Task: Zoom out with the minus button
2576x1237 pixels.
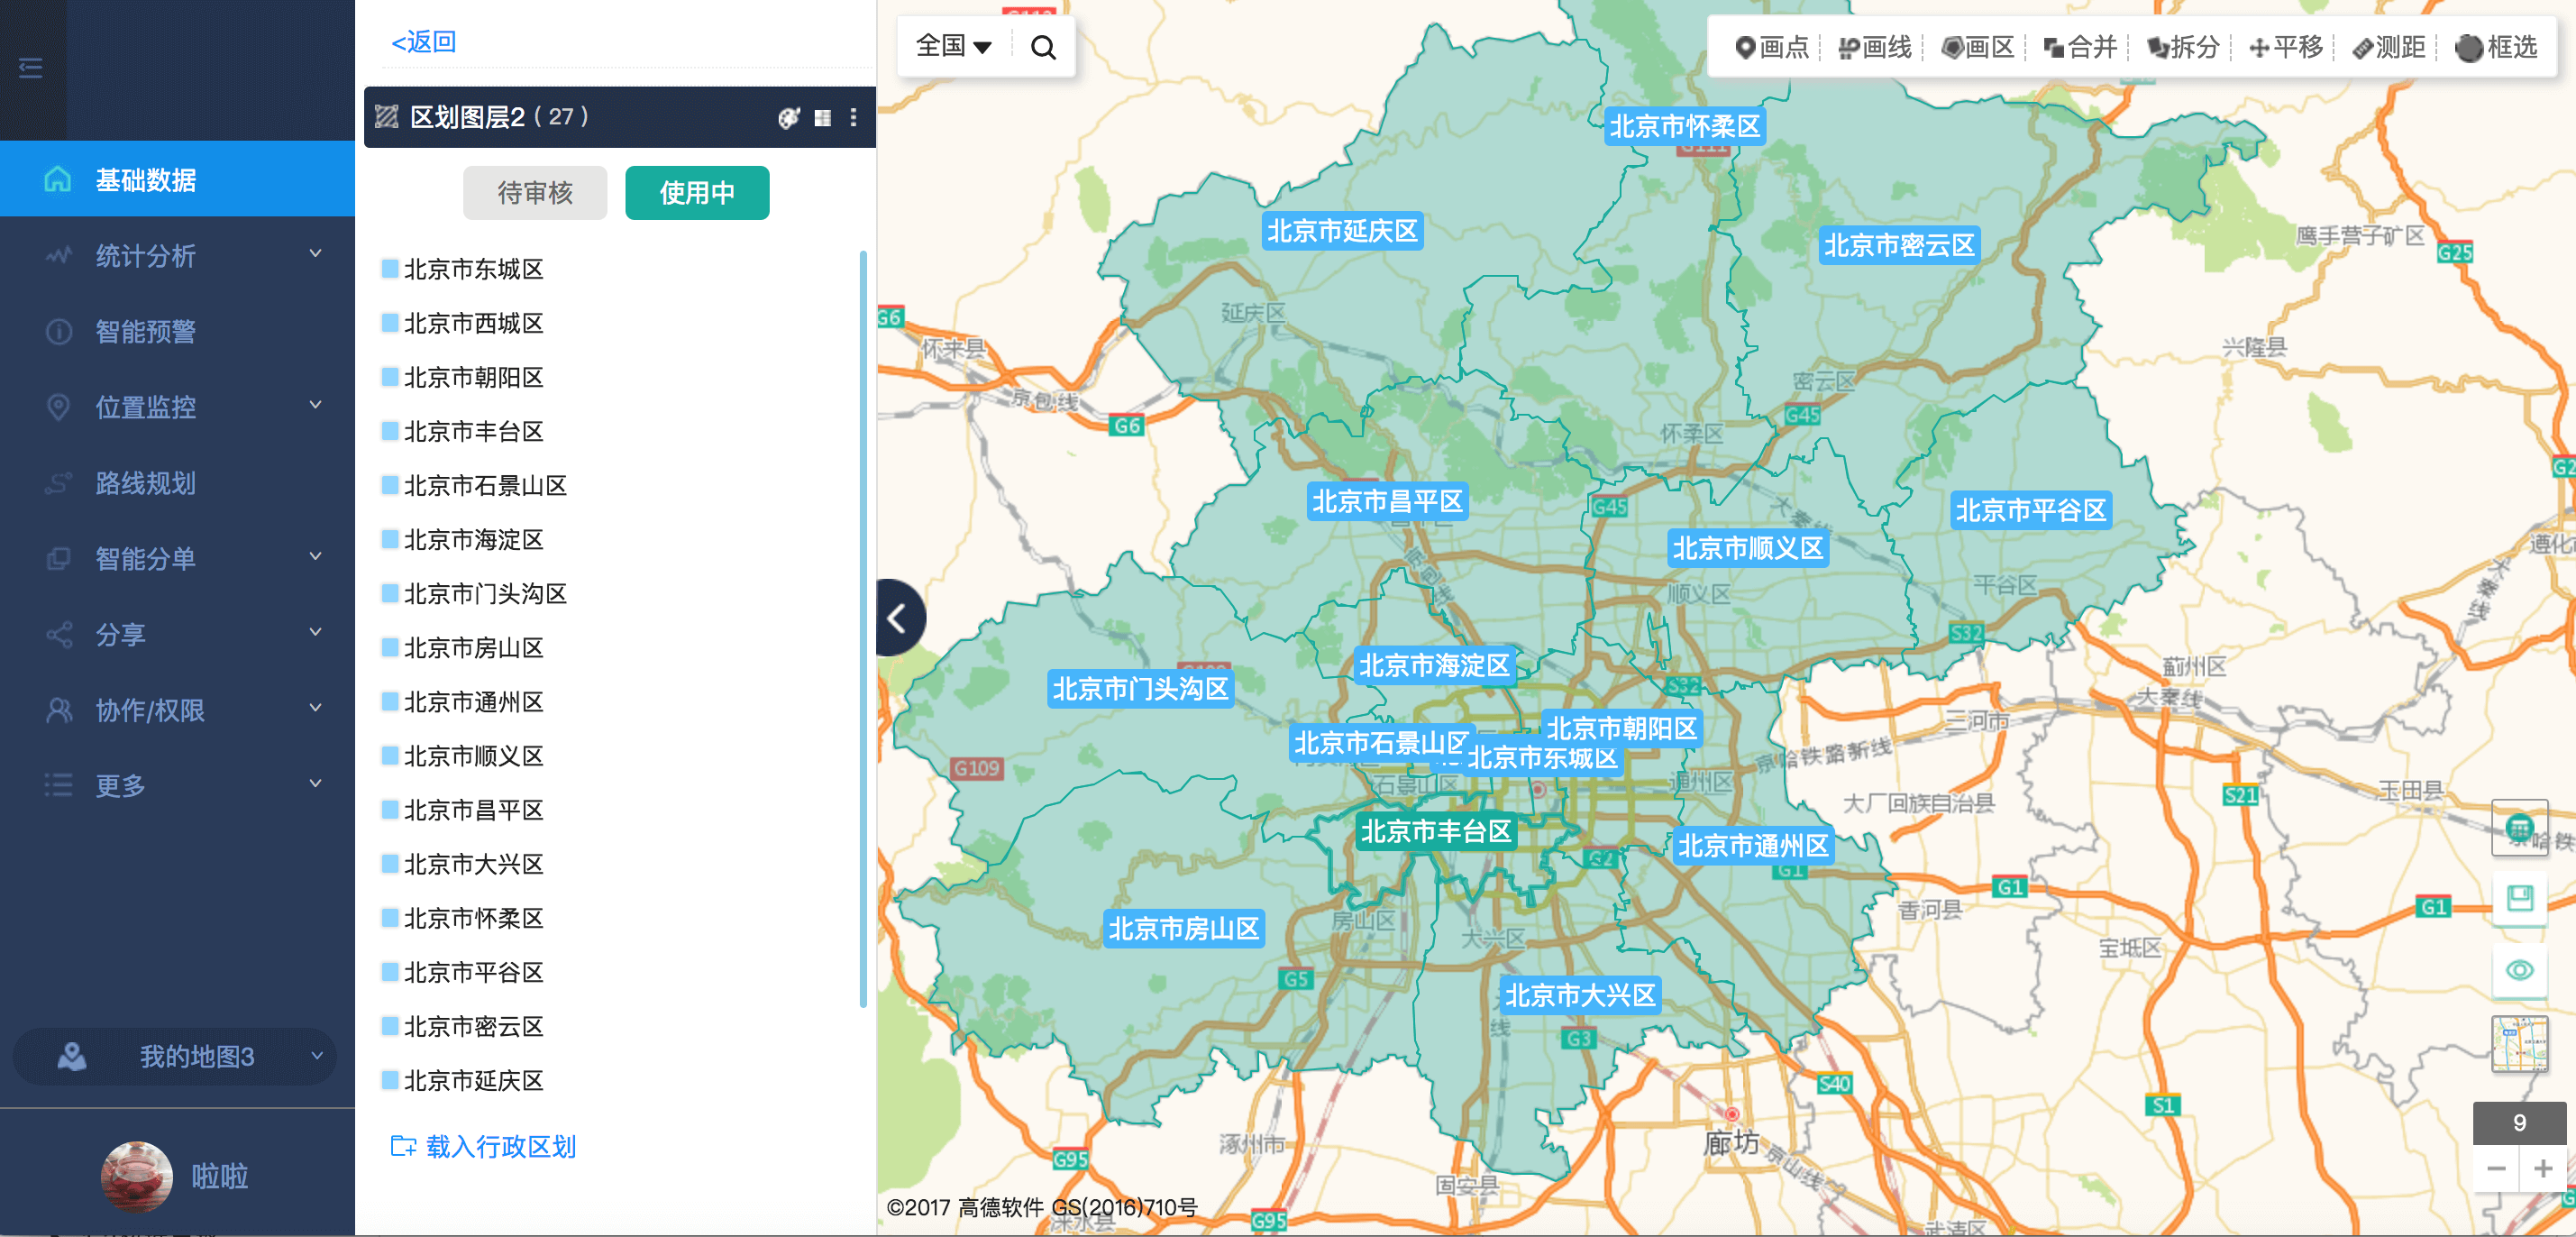Action: (2496, 1168)
